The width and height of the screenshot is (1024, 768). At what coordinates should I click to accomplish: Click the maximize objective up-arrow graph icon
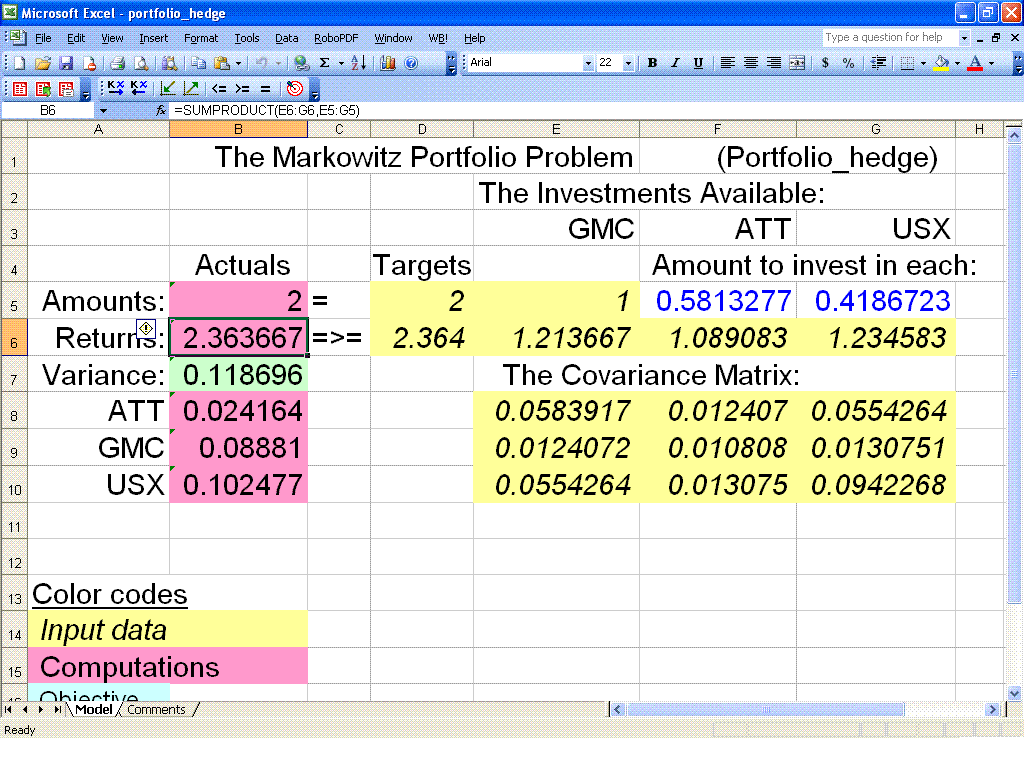pos(191,88)
